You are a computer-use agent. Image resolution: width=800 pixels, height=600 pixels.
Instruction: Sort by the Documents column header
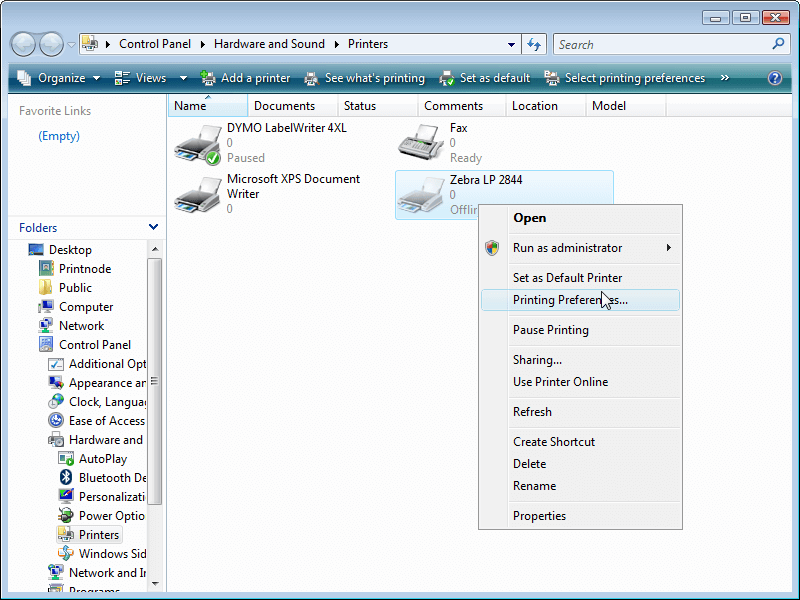pos(293,106)
